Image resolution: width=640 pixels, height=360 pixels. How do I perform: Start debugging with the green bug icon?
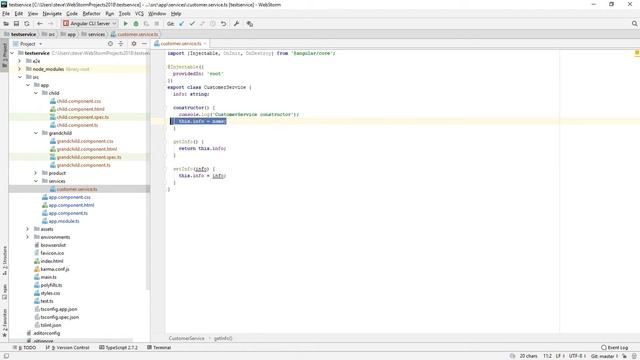pyautogui.click(x=136, y=24)
